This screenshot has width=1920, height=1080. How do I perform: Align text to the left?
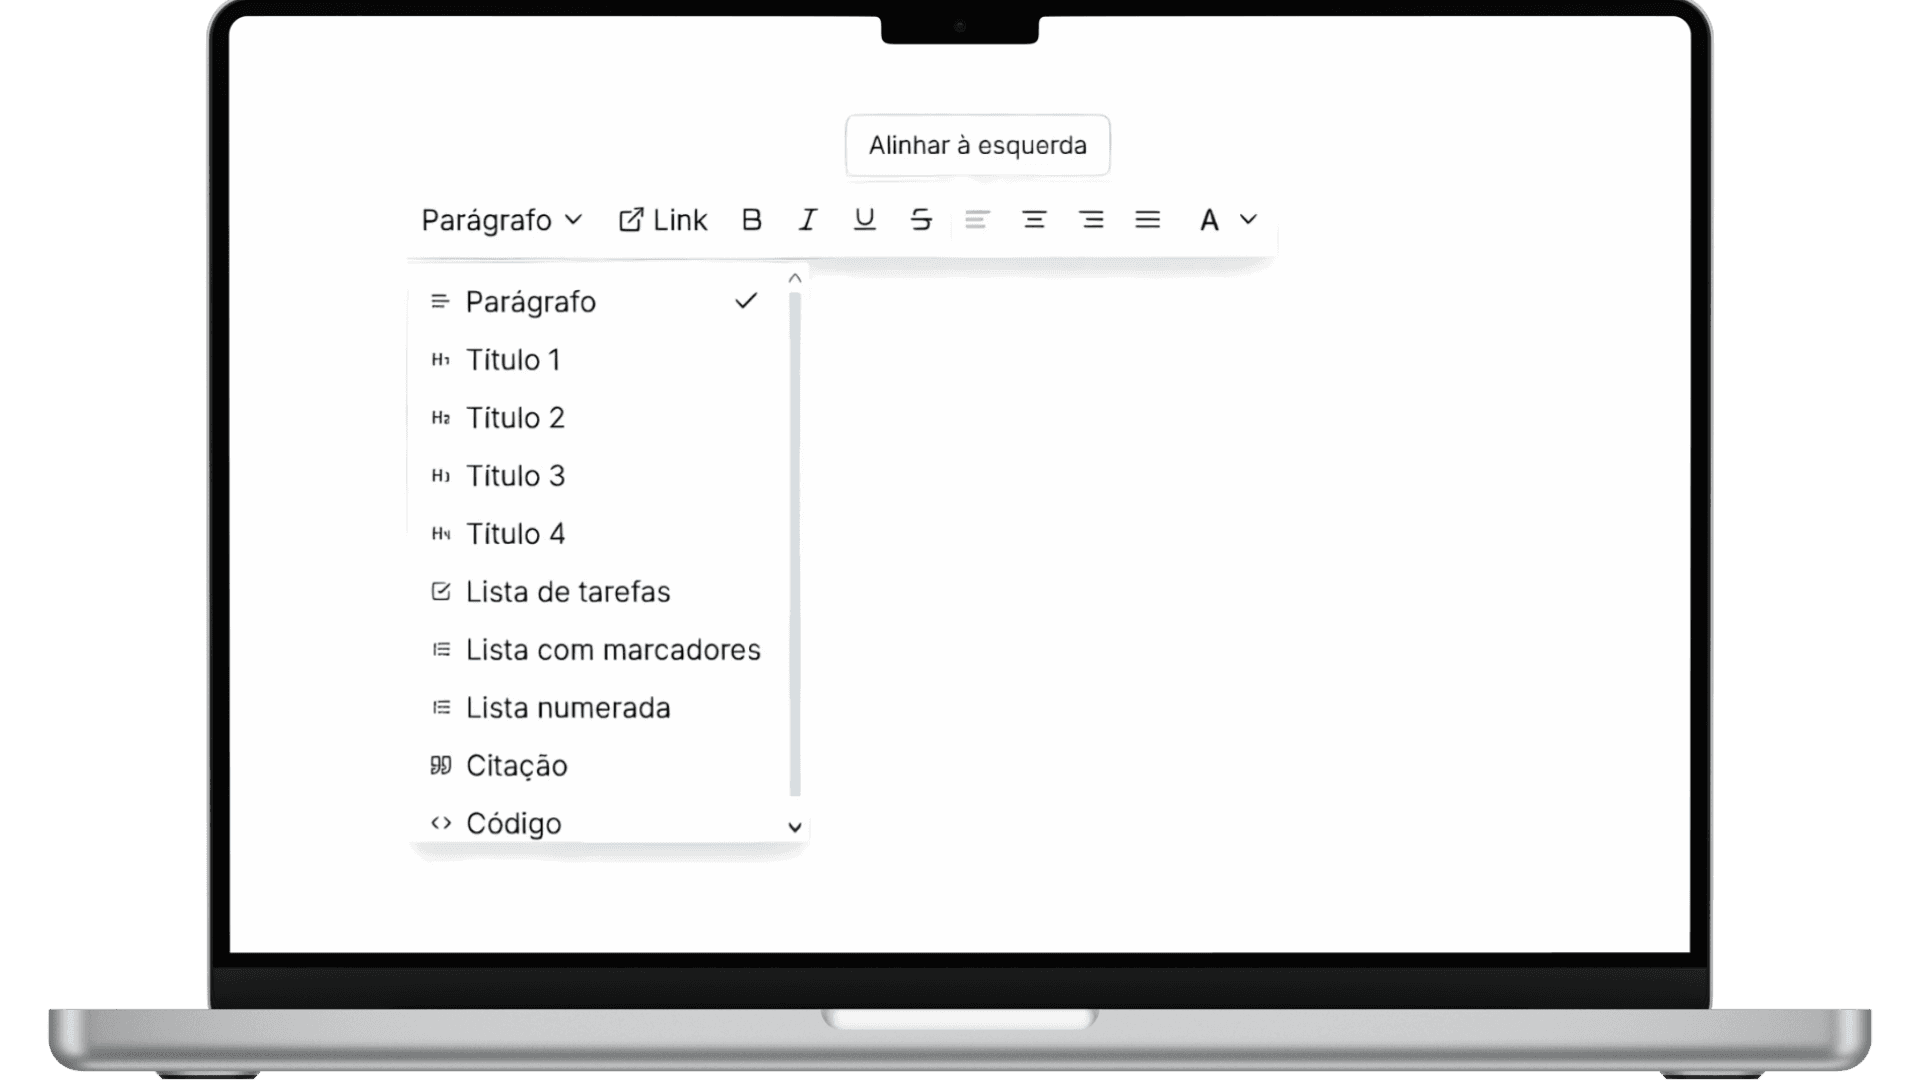click(x=977, y=220)
